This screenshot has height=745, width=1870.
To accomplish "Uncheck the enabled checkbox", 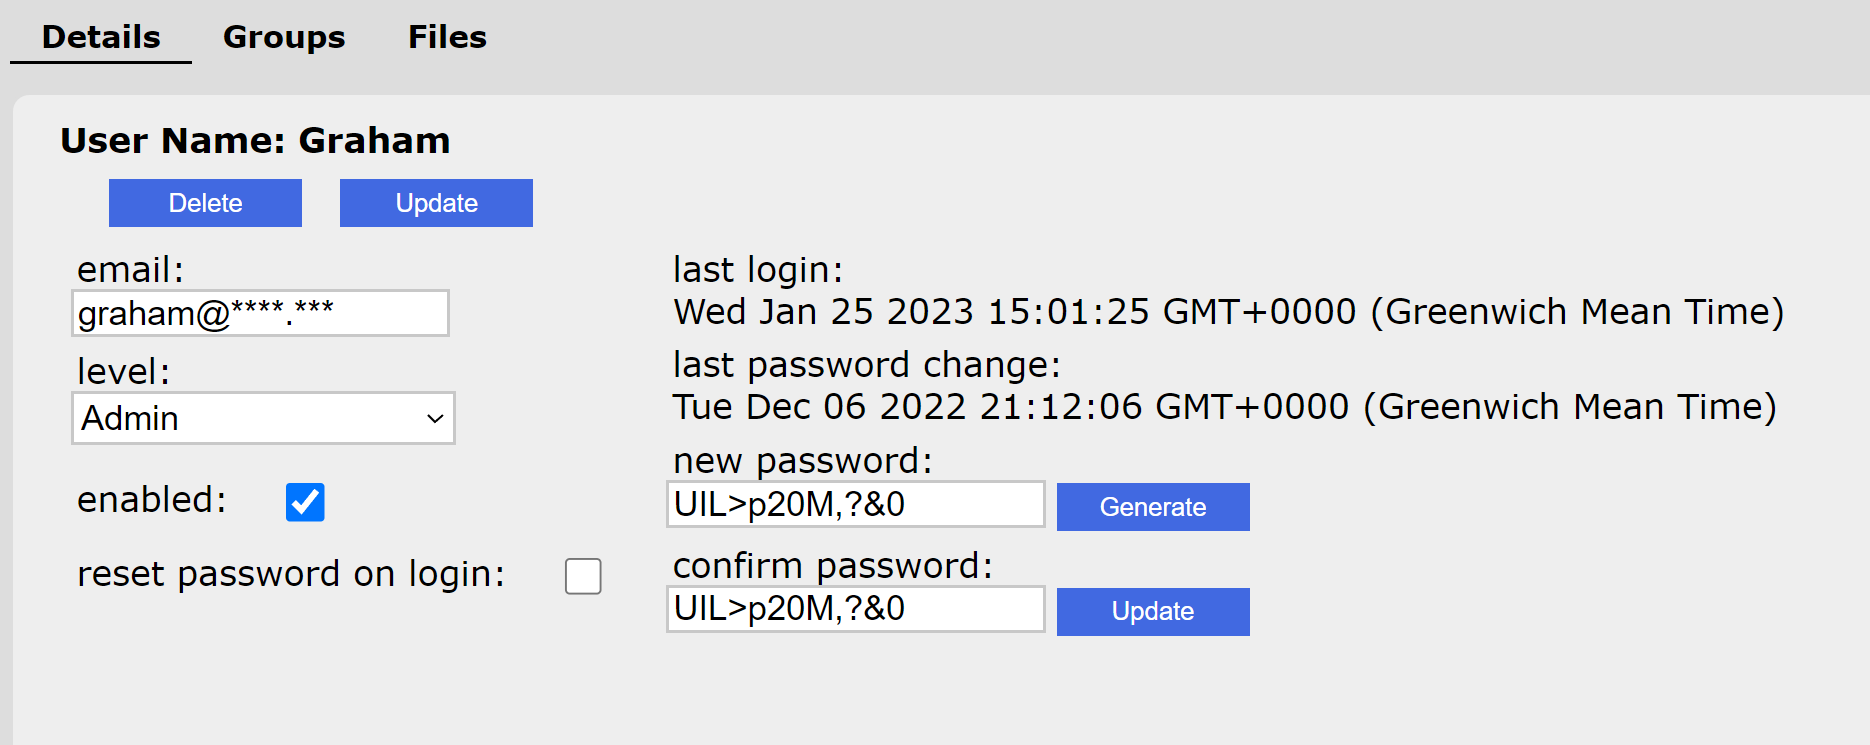I will coord(305,502).
